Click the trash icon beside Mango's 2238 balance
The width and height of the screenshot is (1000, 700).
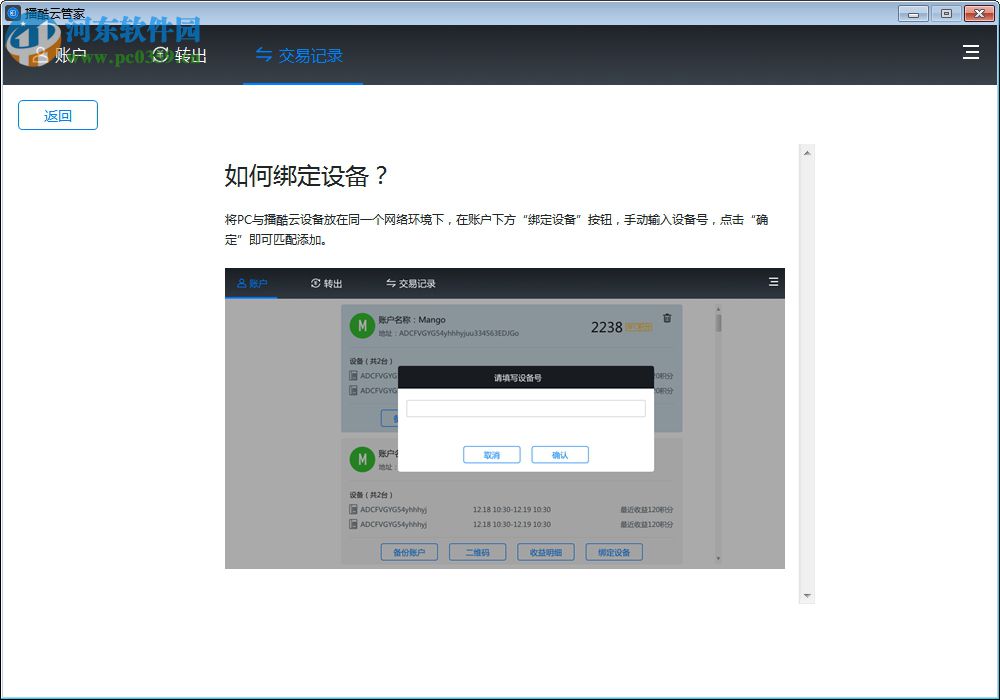pyautogui.click(x=666, y=319)
